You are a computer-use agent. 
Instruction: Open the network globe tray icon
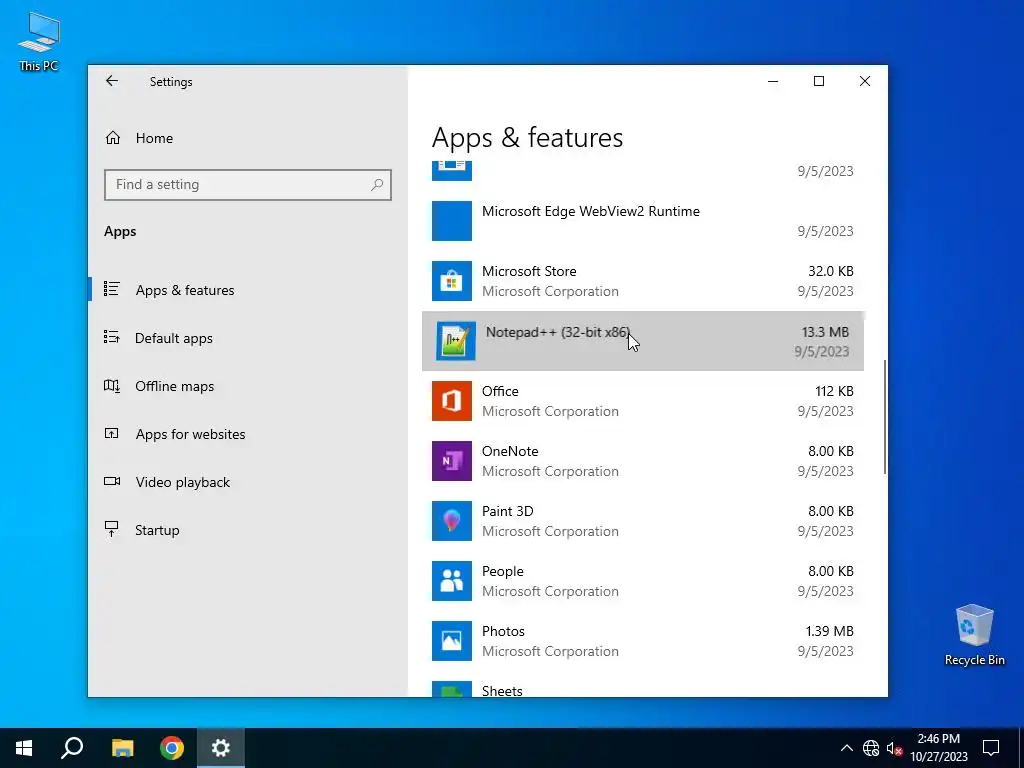point(871,748)
